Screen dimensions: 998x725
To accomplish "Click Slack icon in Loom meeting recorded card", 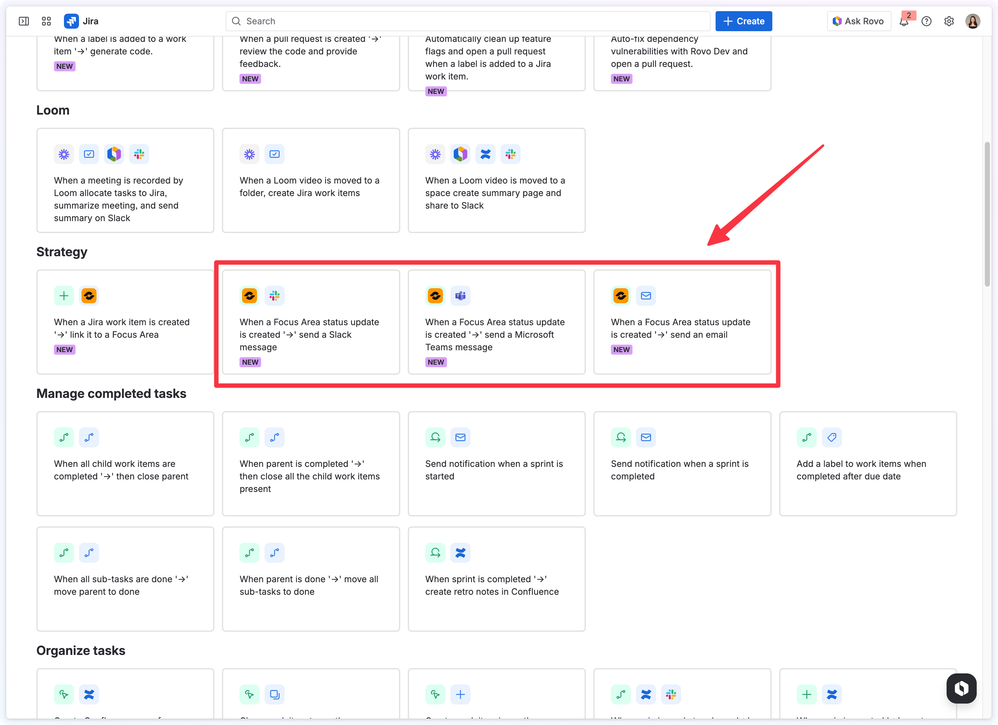I will (139, 154).
